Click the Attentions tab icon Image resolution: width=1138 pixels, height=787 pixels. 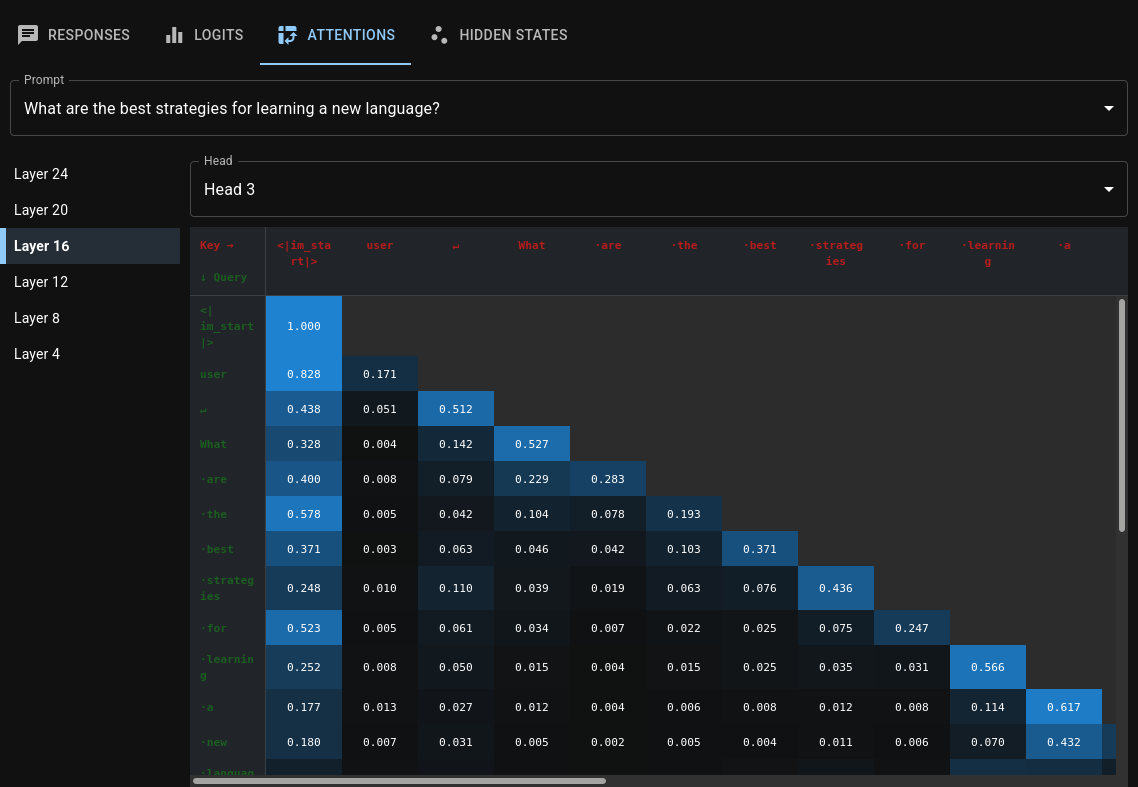[x=287, y=35]
